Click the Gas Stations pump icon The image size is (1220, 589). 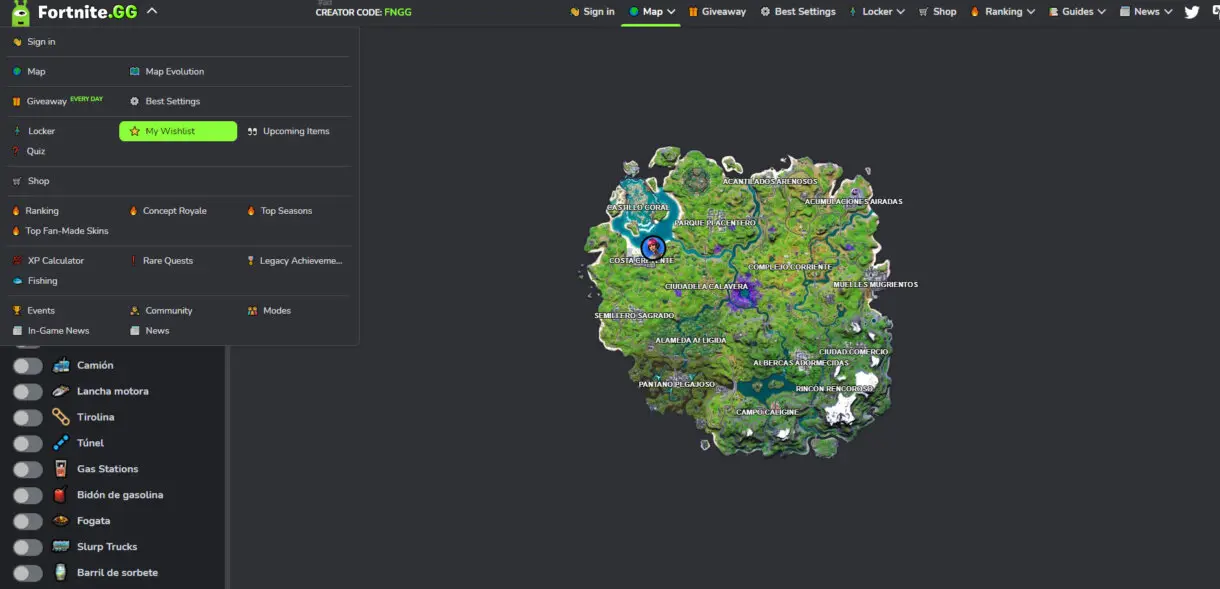pos(61,470)
